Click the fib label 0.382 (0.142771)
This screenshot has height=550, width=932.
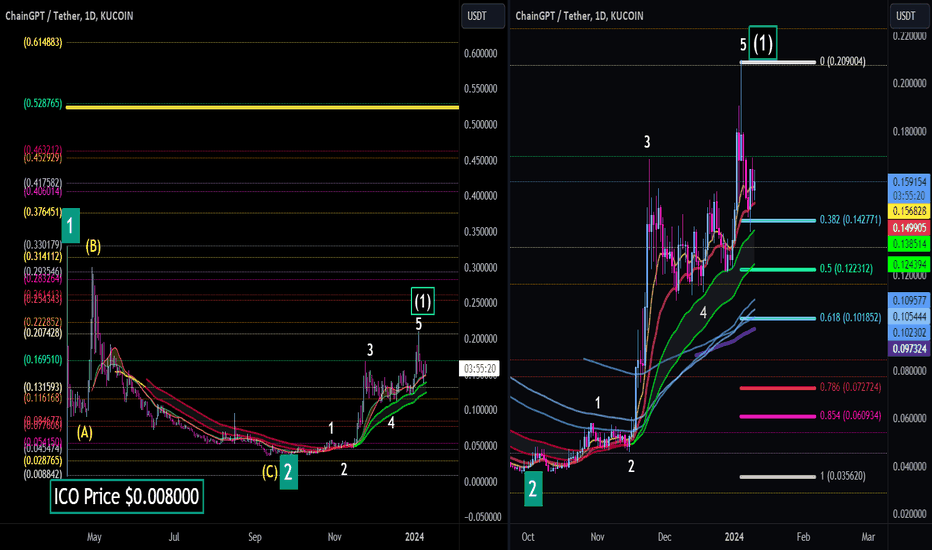point(851,219)
